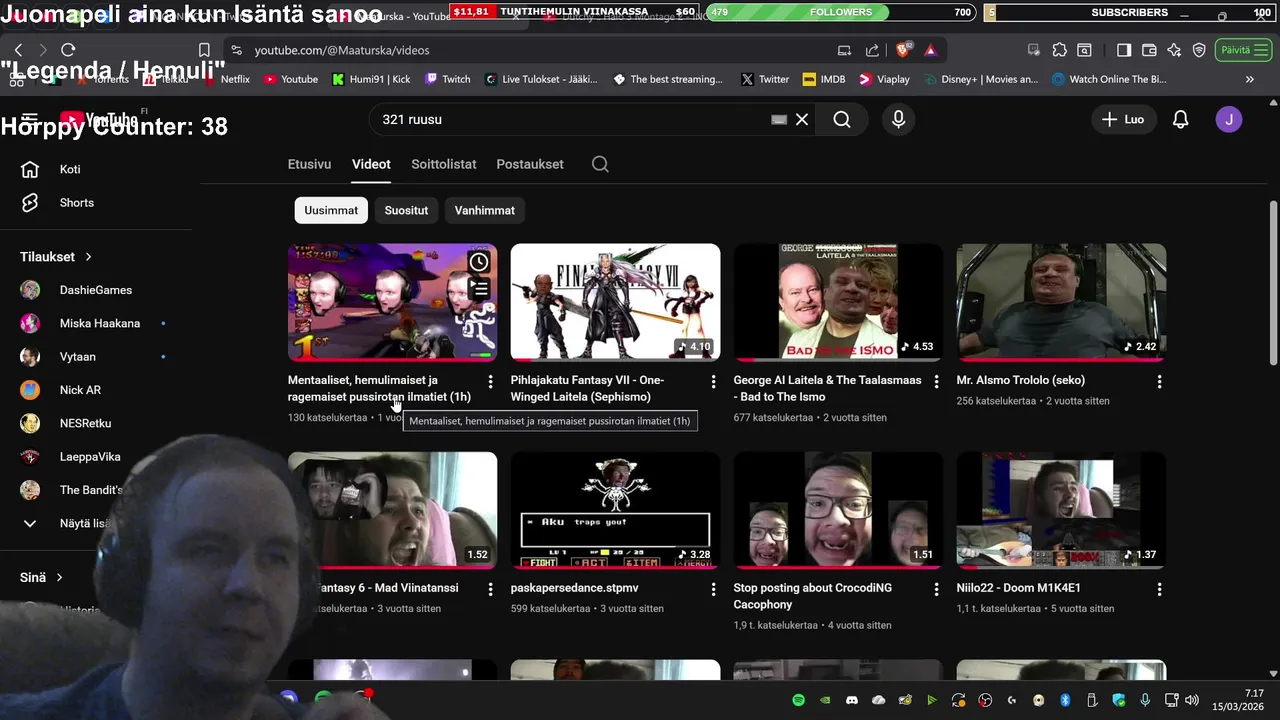Open the IMDB bookmark

pyautogui.click(x=822, y=79)
